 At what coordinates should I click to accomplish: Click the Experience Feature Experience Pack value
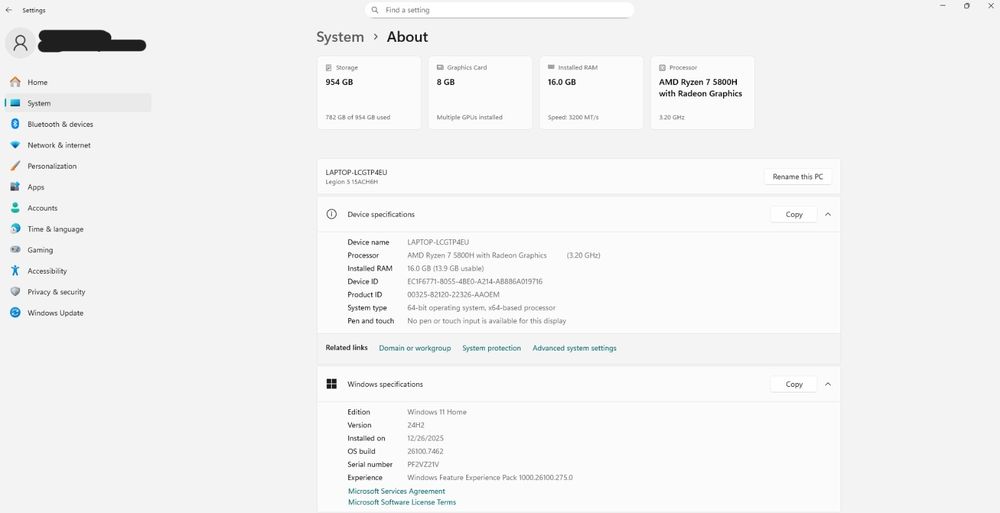[490, 477]
